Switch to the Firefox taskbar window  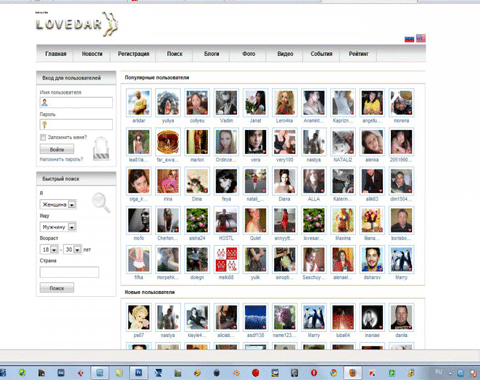[353, 372]
